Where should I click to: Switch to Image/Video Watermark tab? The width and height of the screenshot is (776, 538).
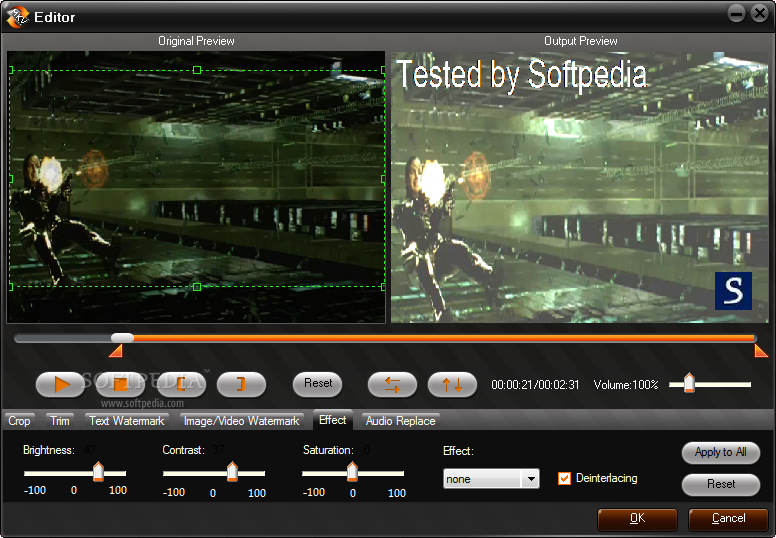pyautogui.click(x=242, y=421)
